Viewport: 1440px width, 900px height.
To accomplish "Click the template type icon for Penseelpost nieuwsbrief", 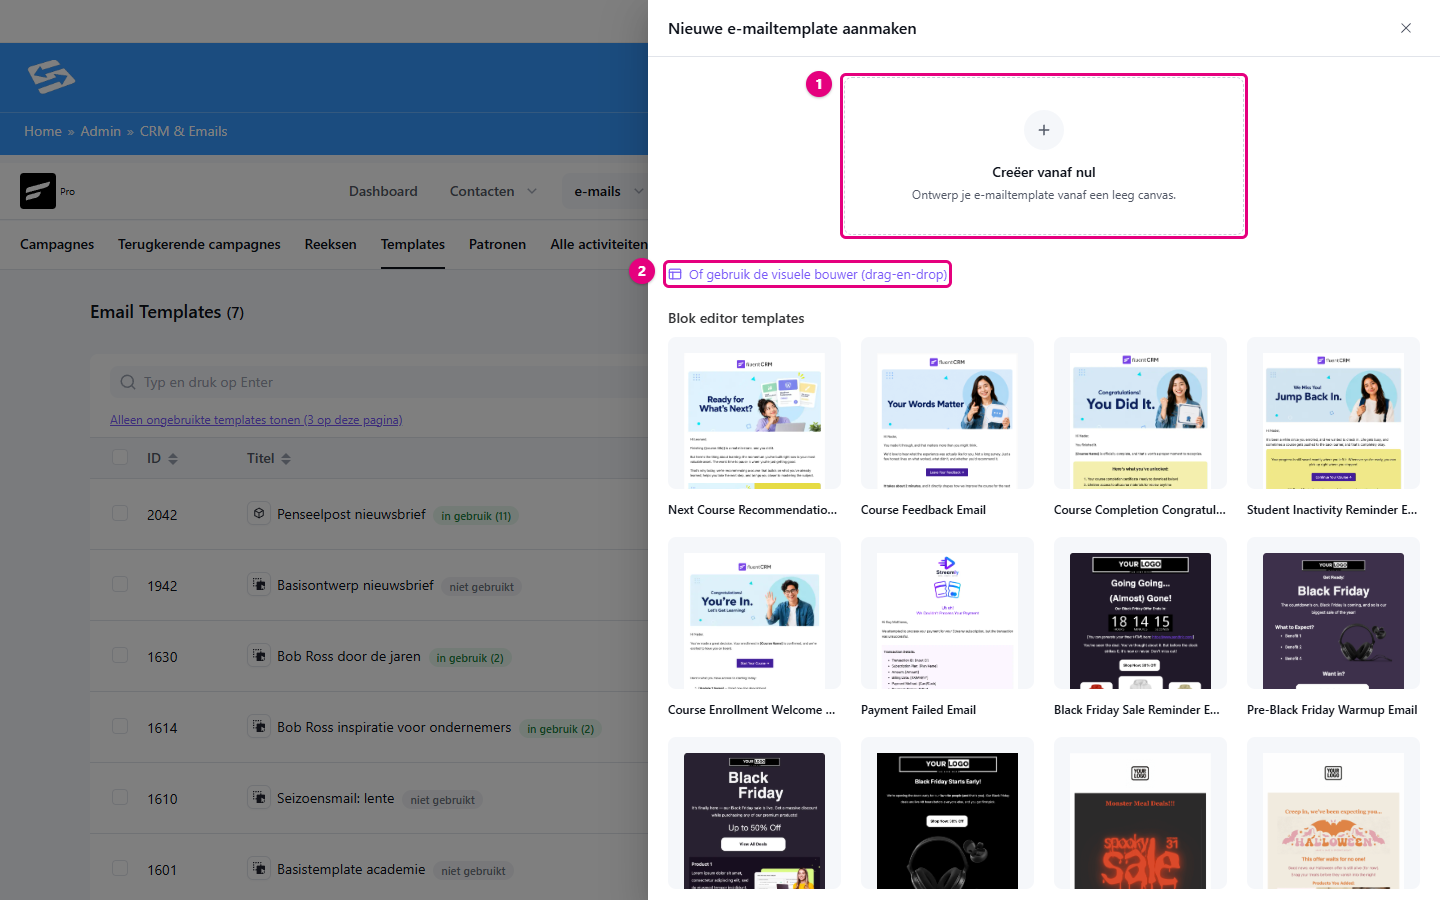I will pos(259,513).
